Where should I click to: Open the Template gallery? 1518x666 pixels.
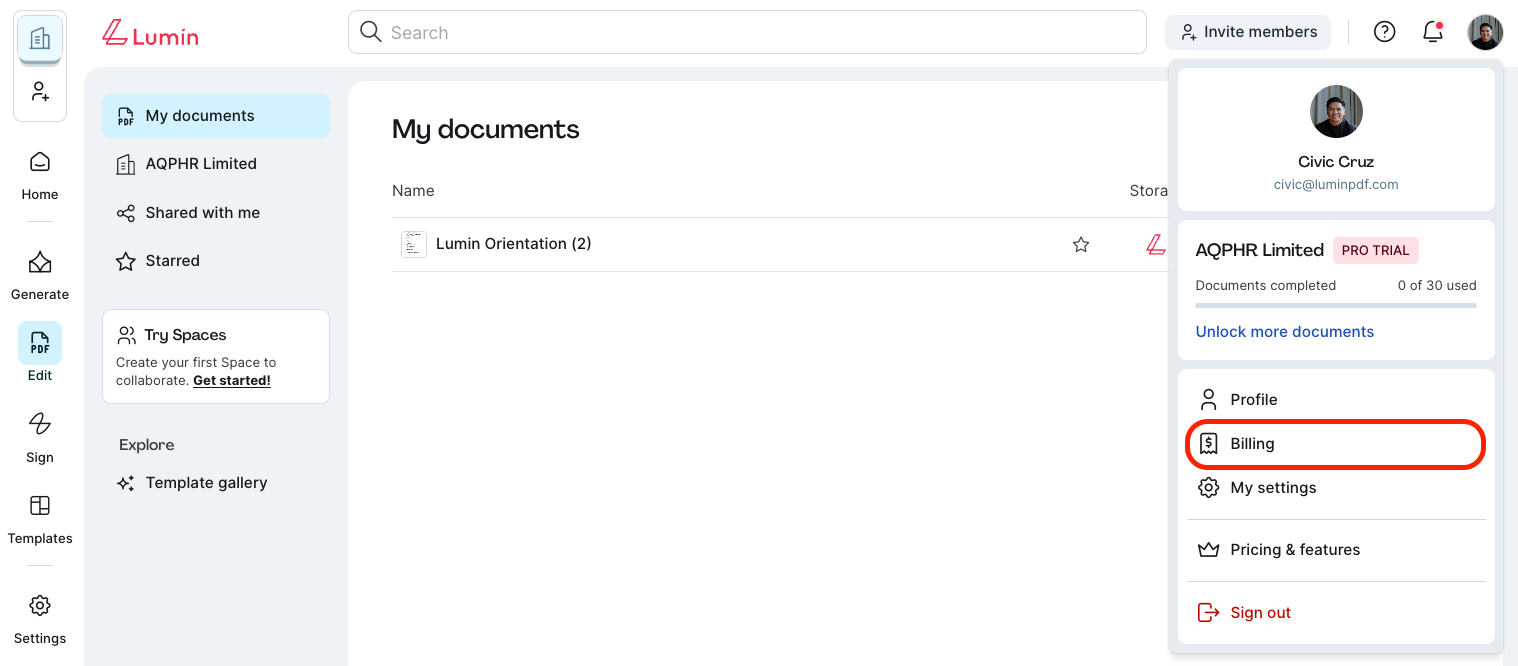pyautogui.click(x=216, y=483)
